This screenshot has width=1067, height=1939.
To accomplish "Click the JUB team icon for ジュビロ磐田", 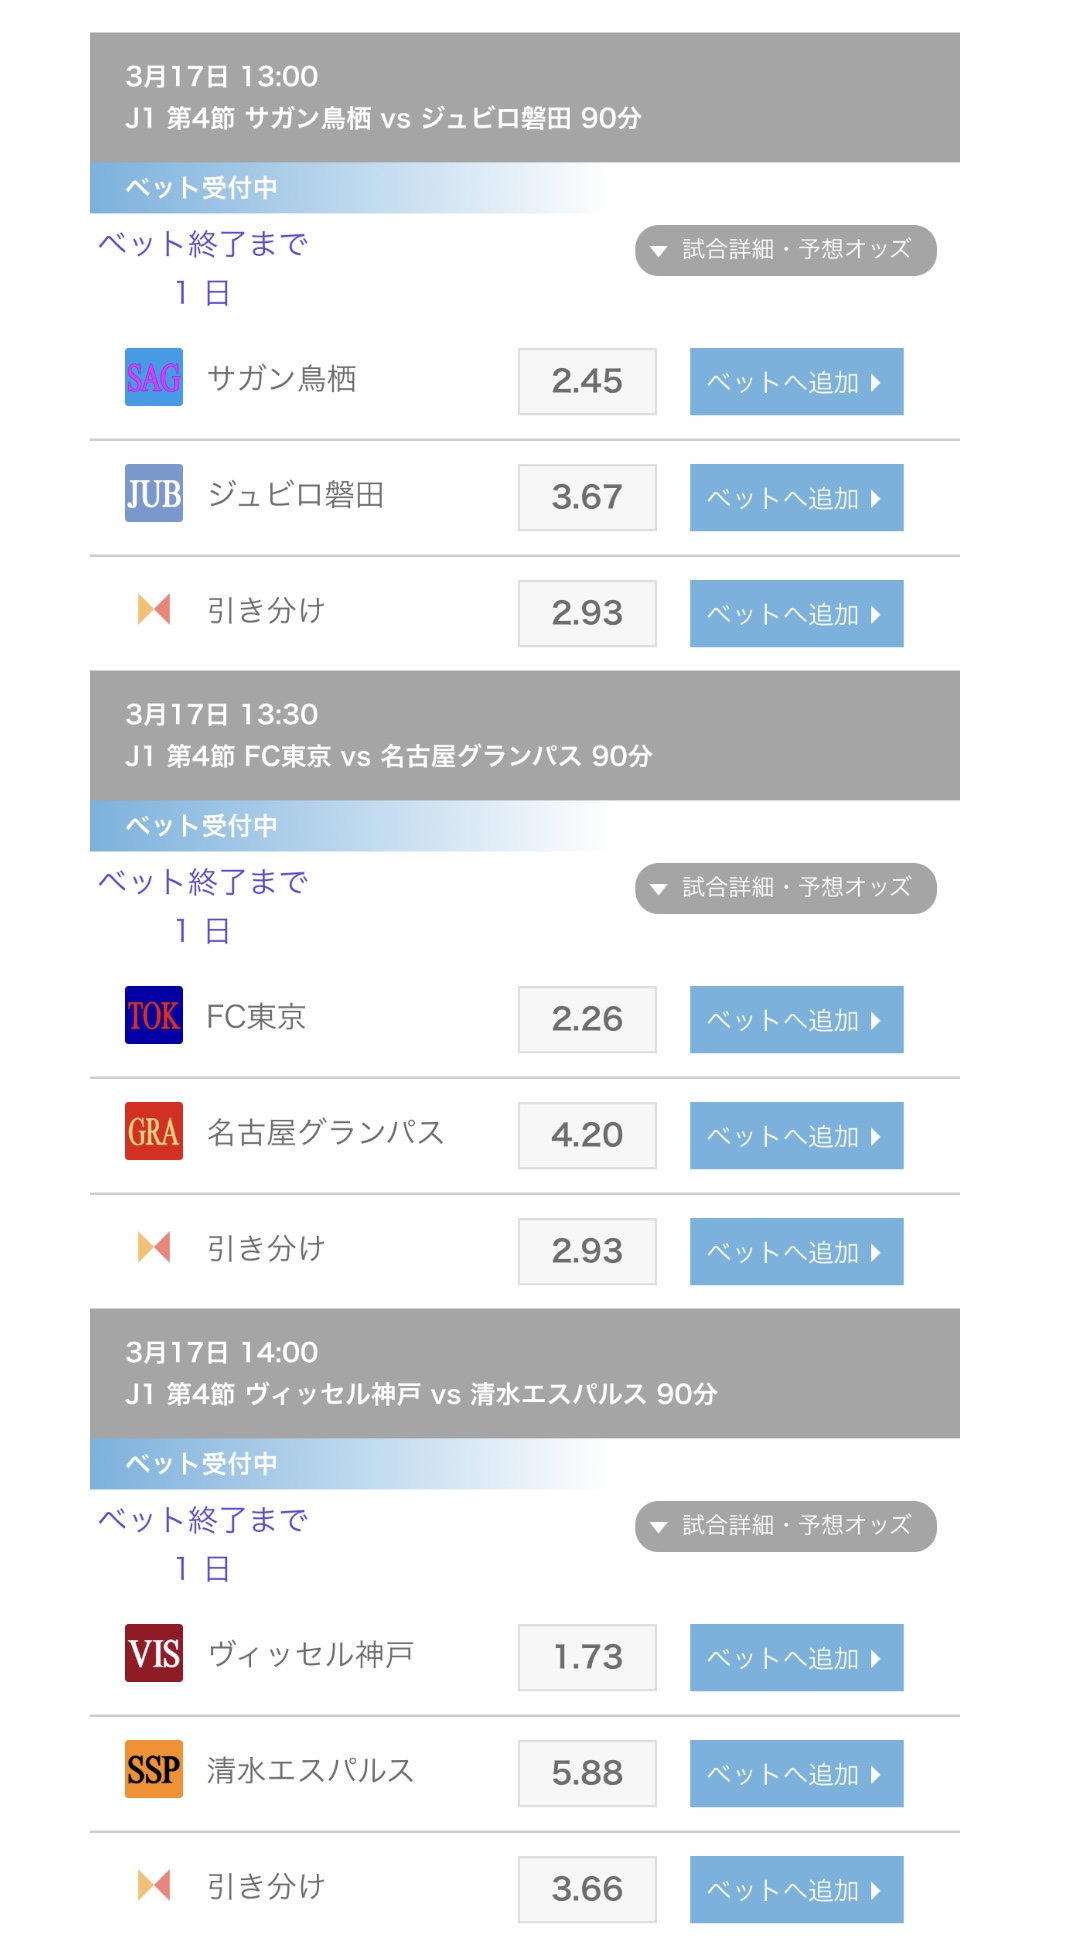I will coord(153,493).
